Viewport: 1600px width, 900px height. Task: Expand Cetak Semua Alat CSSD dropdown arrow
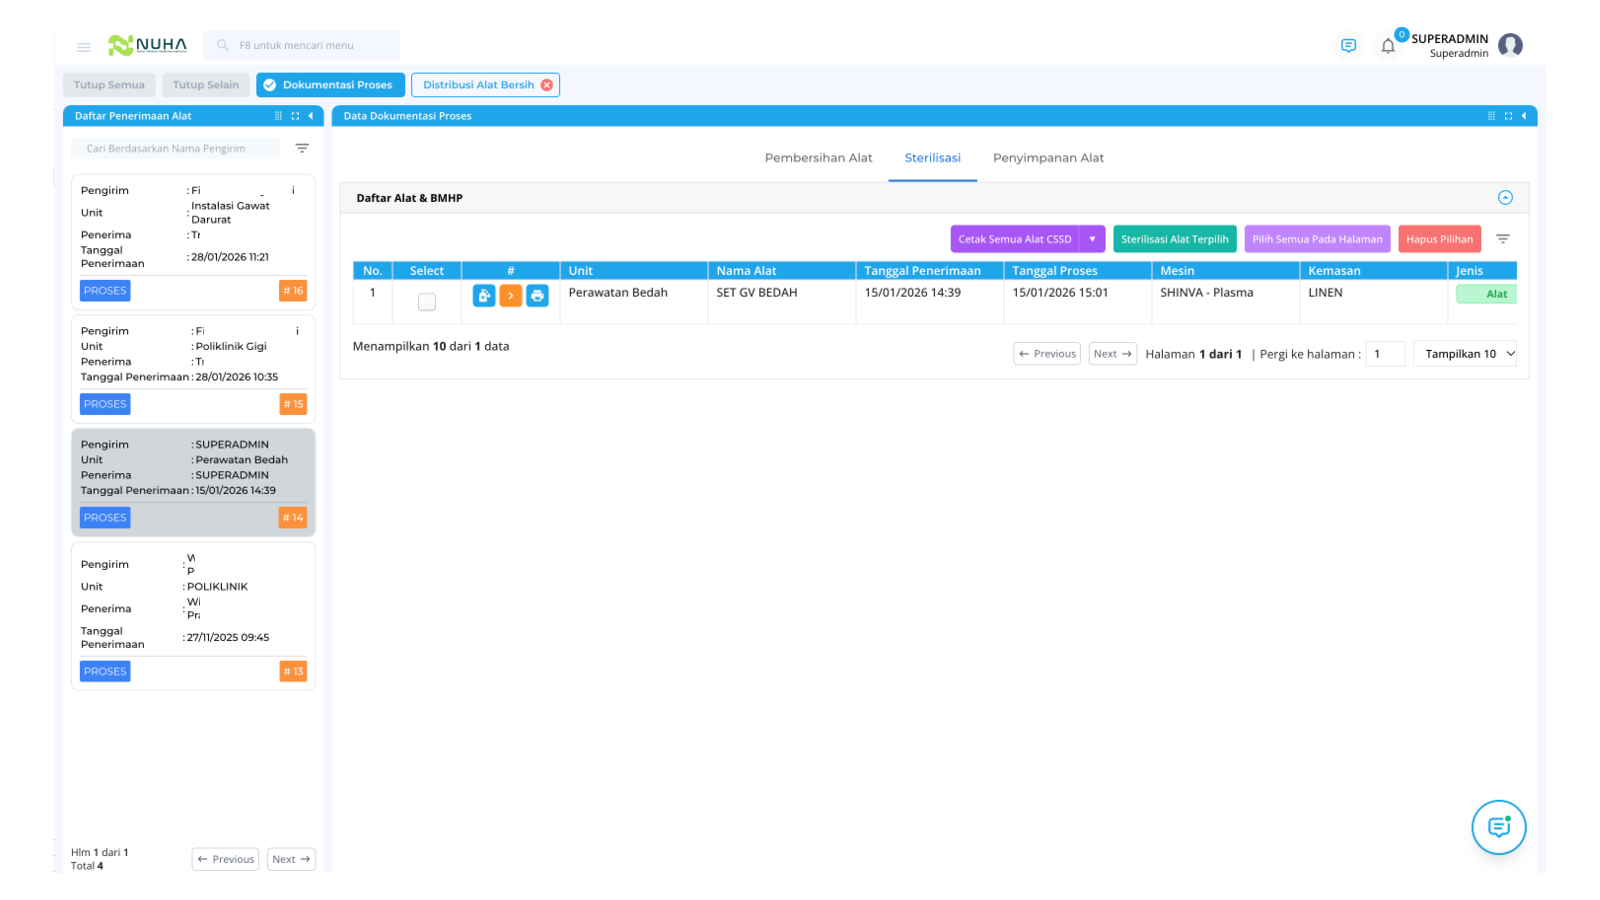coord(1092,239)
